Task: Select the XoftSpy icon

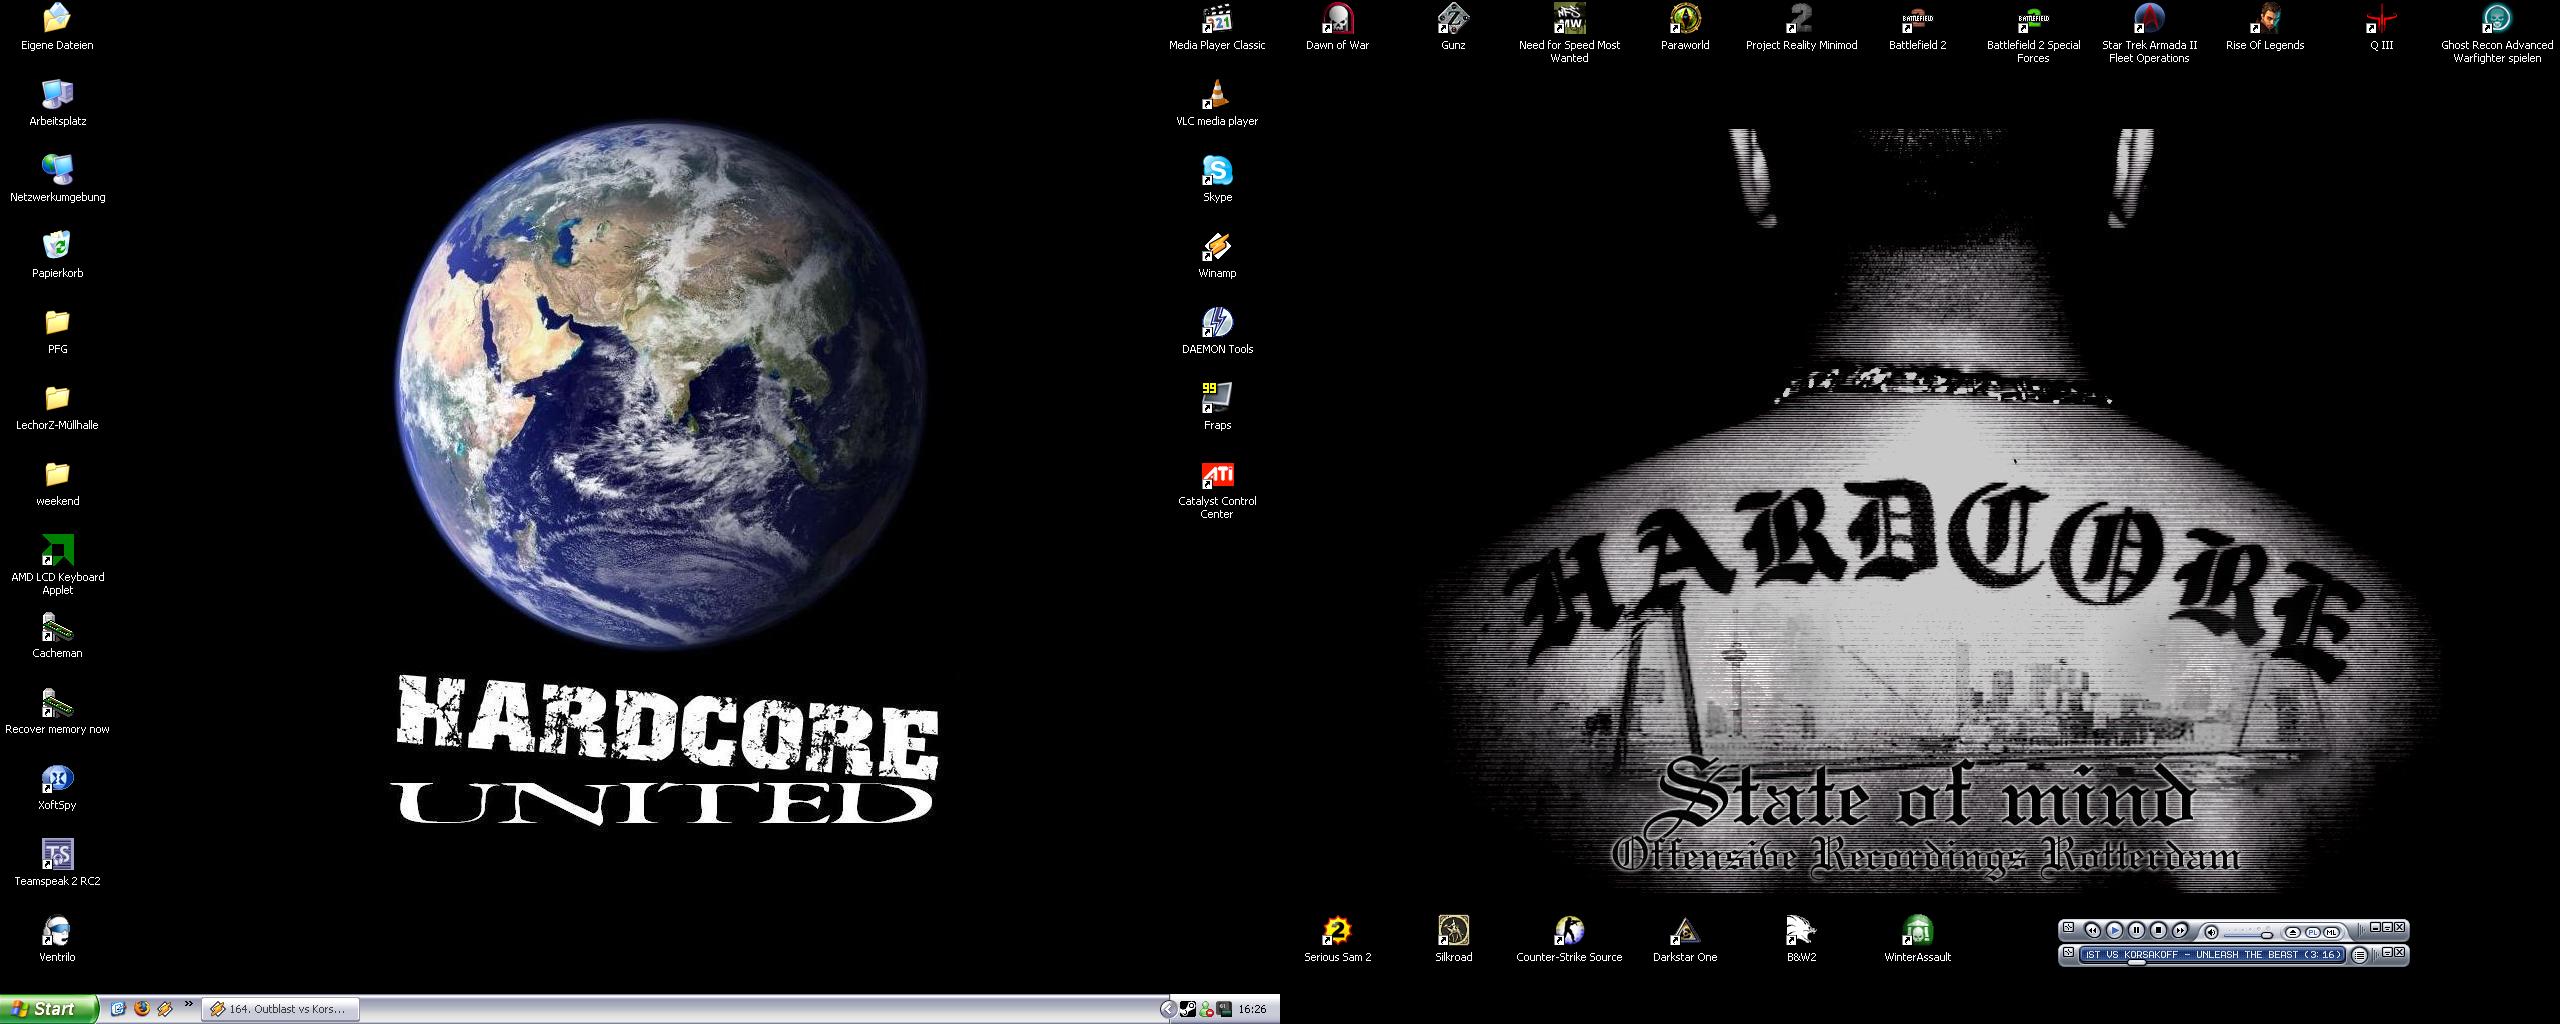Action: (x=57, y=787)
